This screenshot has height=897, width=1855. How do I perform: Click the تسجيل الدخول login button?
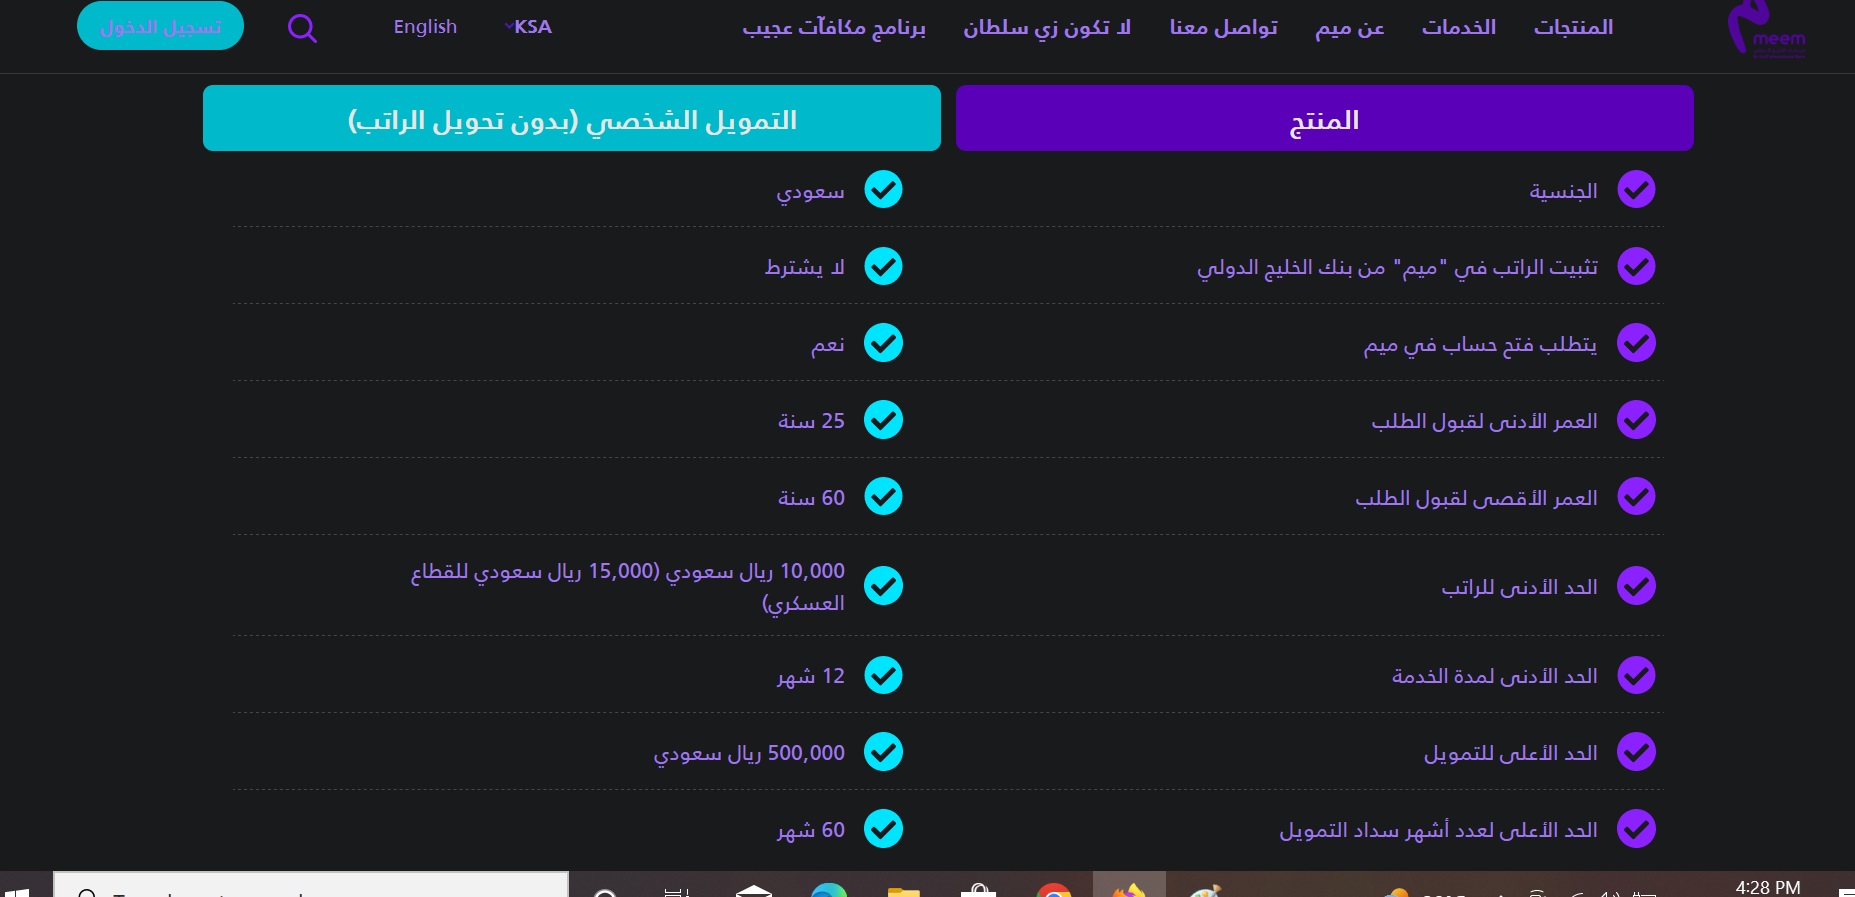[160, 26]
